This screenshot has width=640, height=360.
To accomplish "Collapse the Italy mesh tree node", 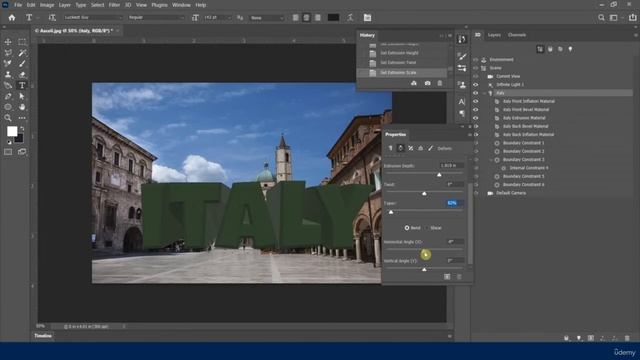I will click(484, 93).
